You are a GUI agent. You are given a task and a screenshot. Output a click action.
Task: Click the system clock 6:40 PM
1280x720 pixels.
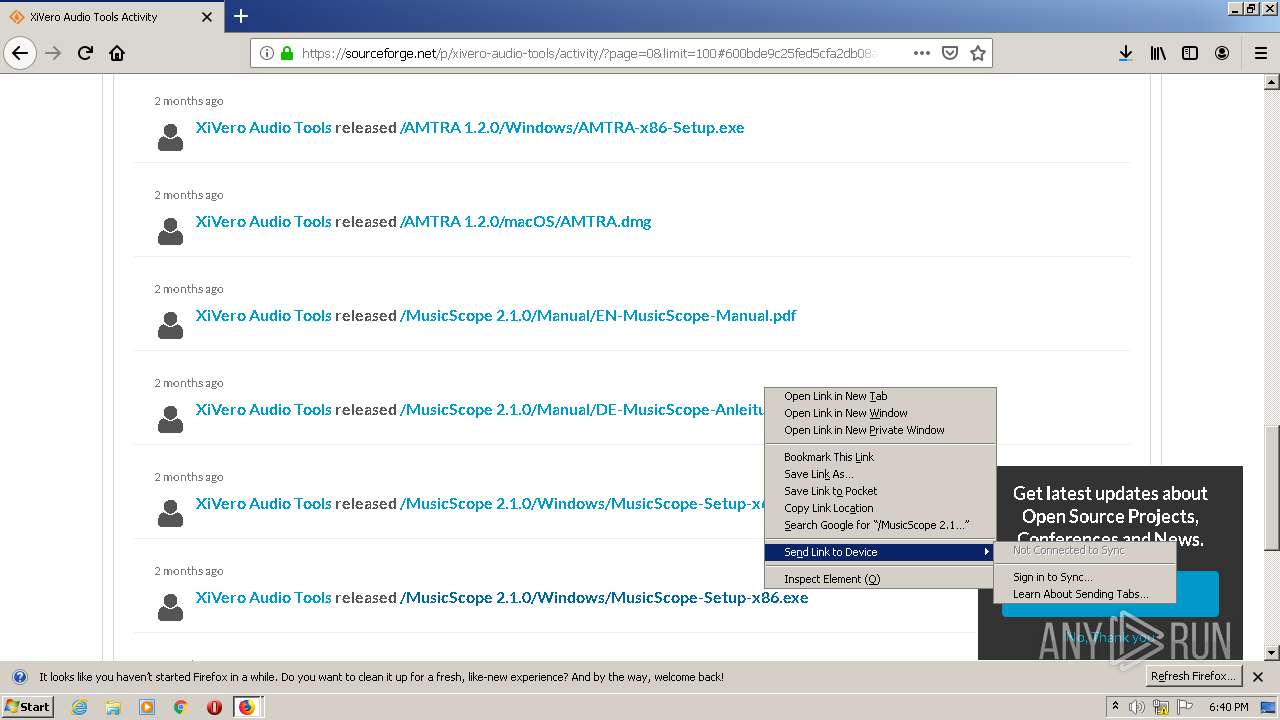coord(1228,707)
